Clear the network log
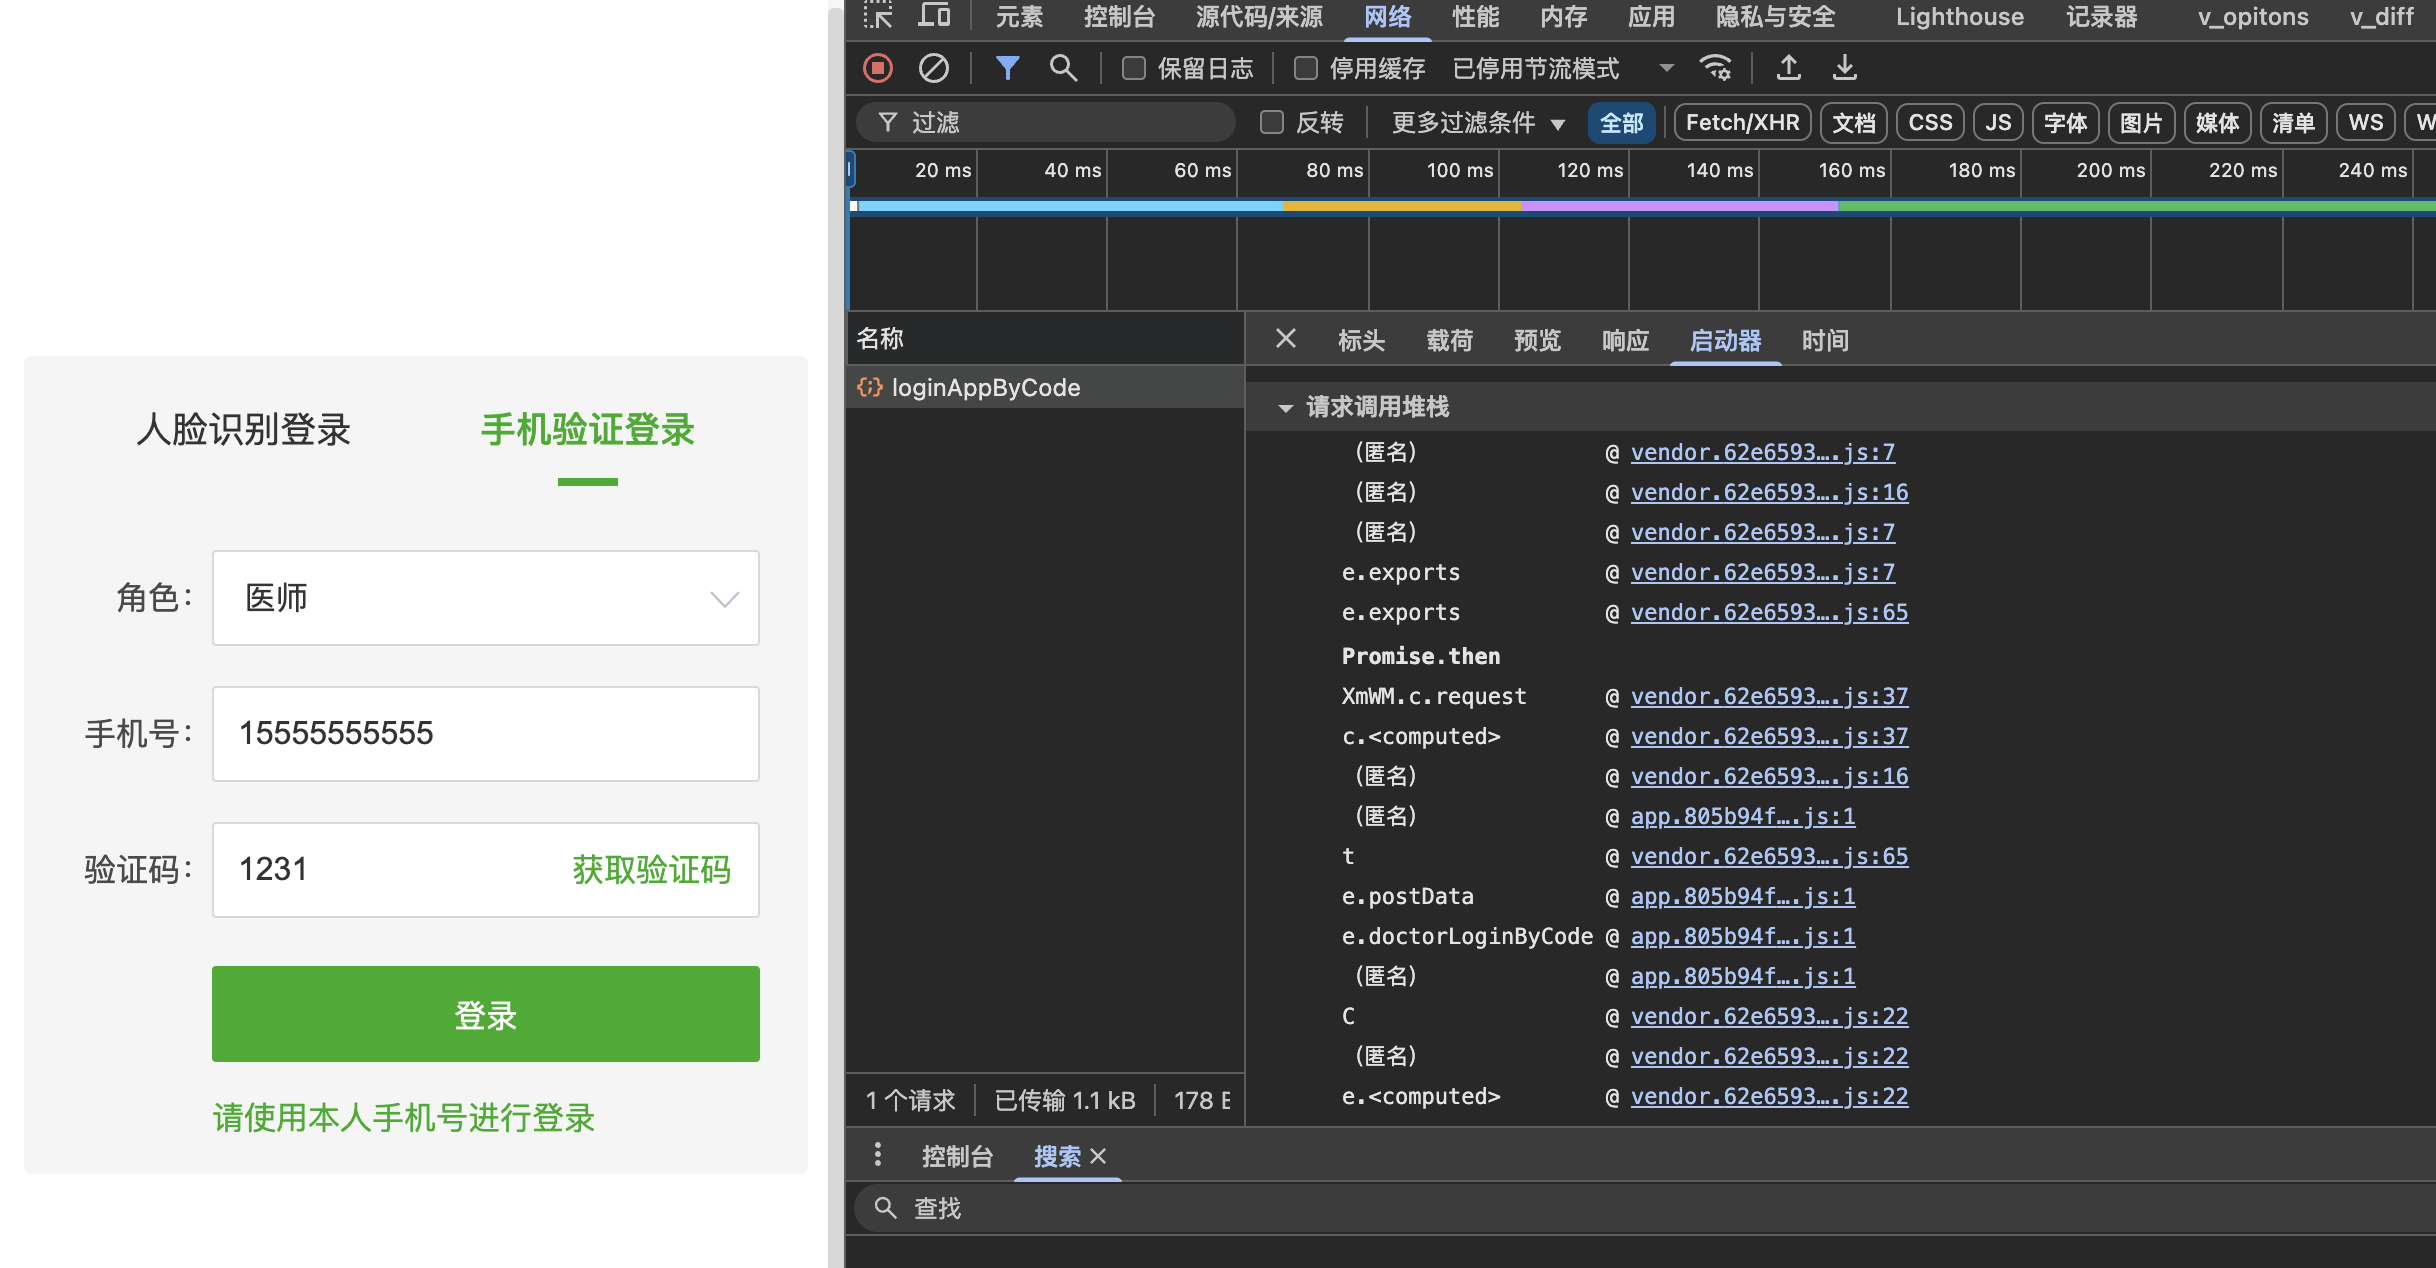 pyautogui.click(x=933, y=68)
